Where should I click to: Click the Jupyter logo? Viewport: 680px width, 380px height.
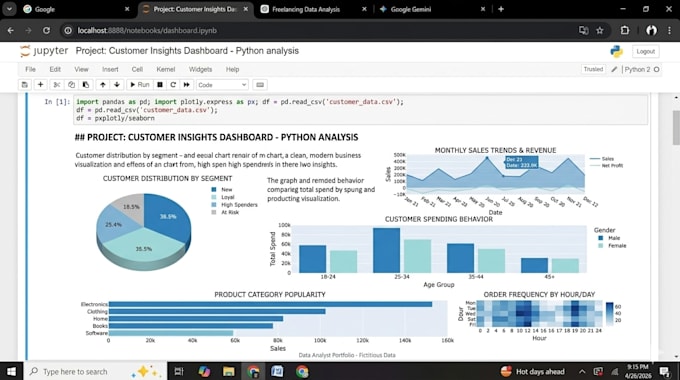pos(44,51)
